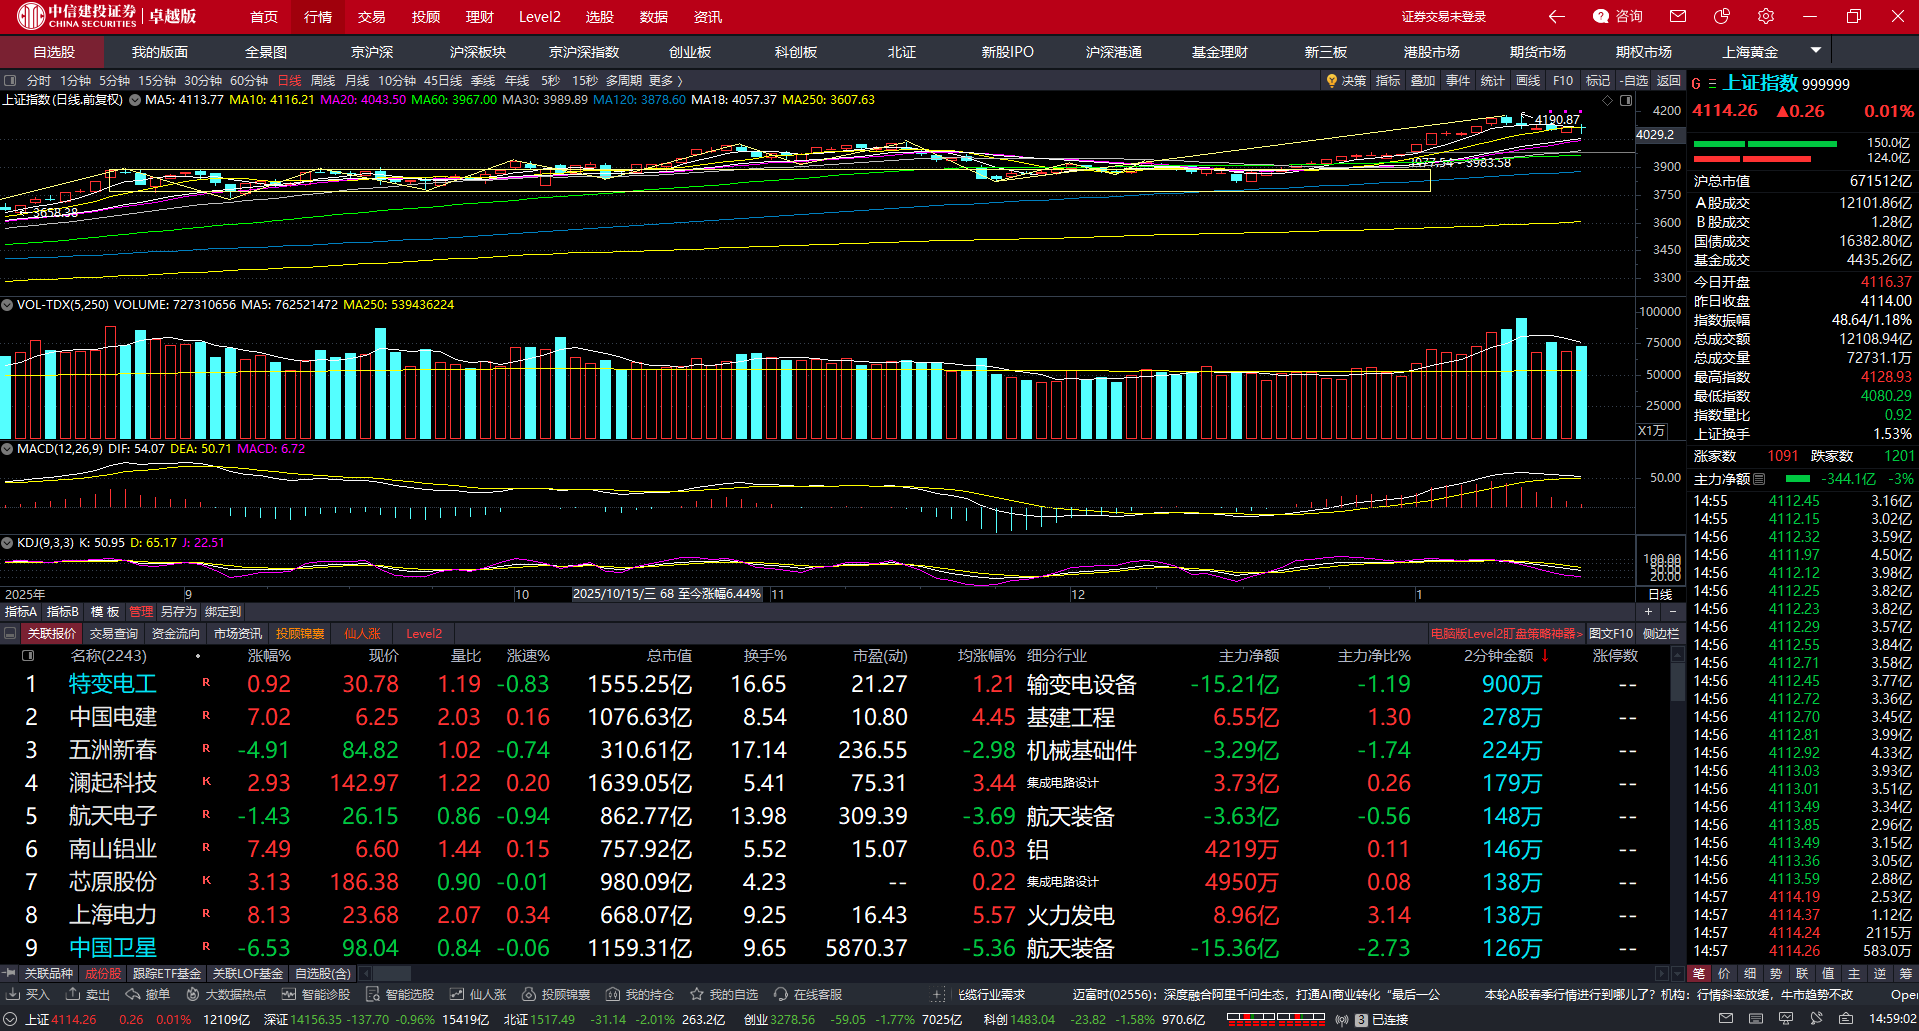Switch to 资金流向 tab

click(175, 634)
